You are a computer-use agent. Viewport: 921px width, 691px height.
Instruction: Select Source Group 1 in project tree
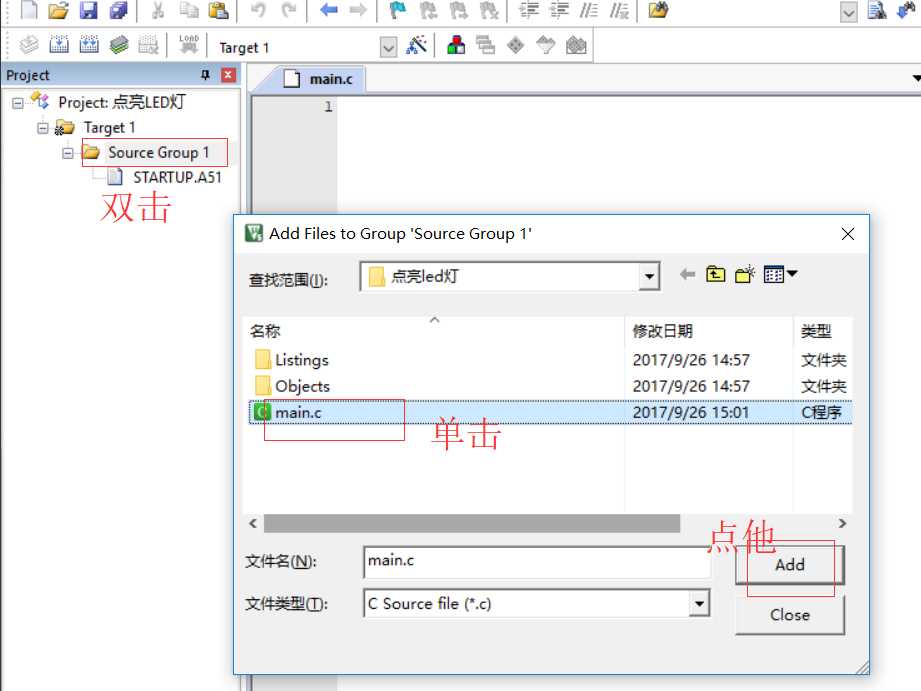click(159, 153)
